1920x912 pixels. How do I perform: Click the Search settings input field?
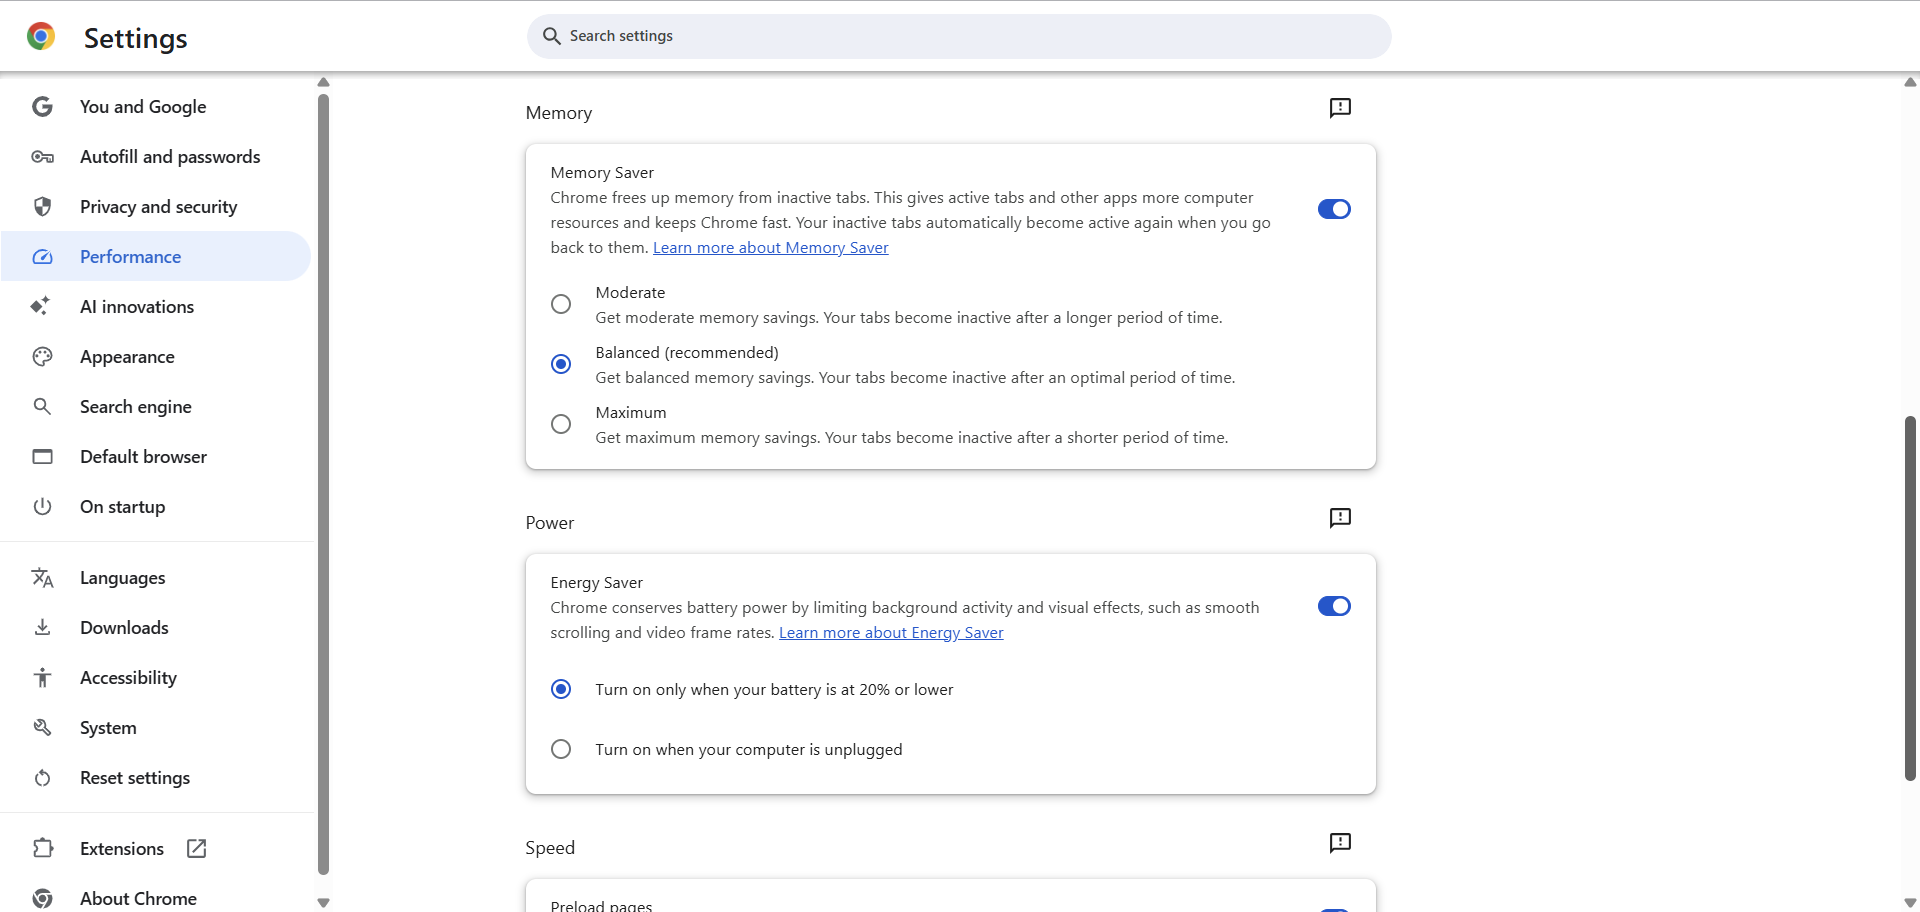pyautogui.click(x=959, y=36)
